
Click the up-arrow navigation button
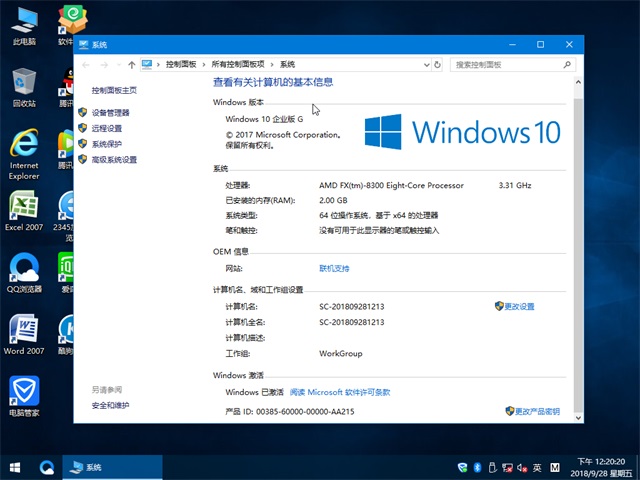(131, 65)
